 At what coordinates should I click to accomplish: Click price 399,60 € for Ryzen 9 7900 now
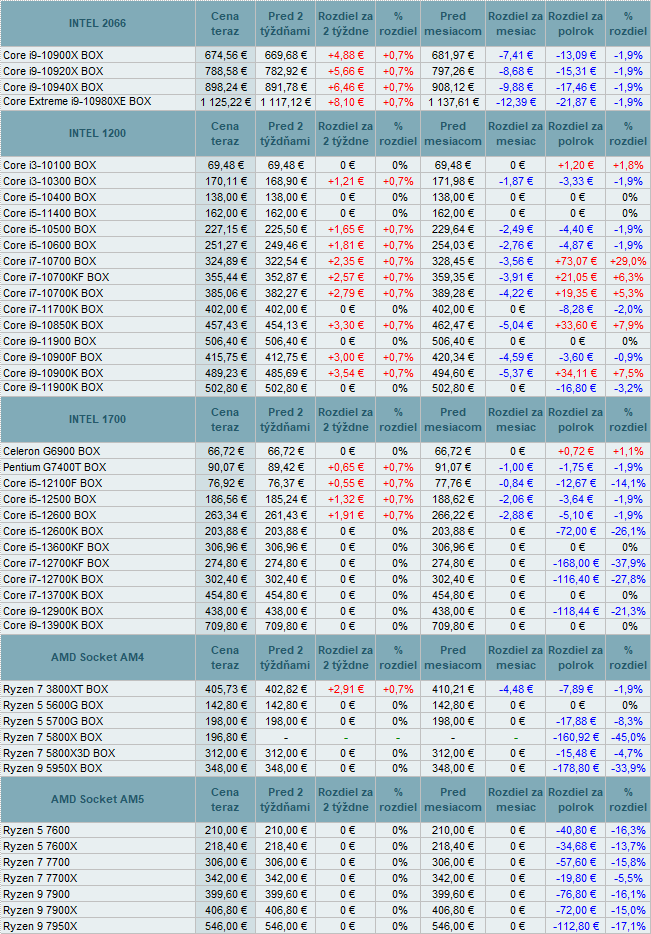(226, 895)
